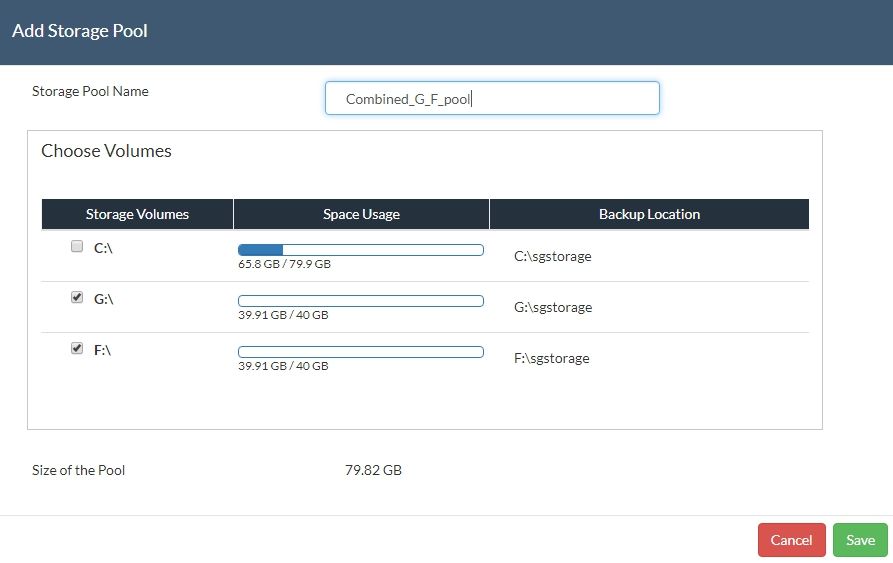Click the 65.8 GB / 79.9 GB usage text
This screenshot has height=563, width=893.
[x=284, y=264]
